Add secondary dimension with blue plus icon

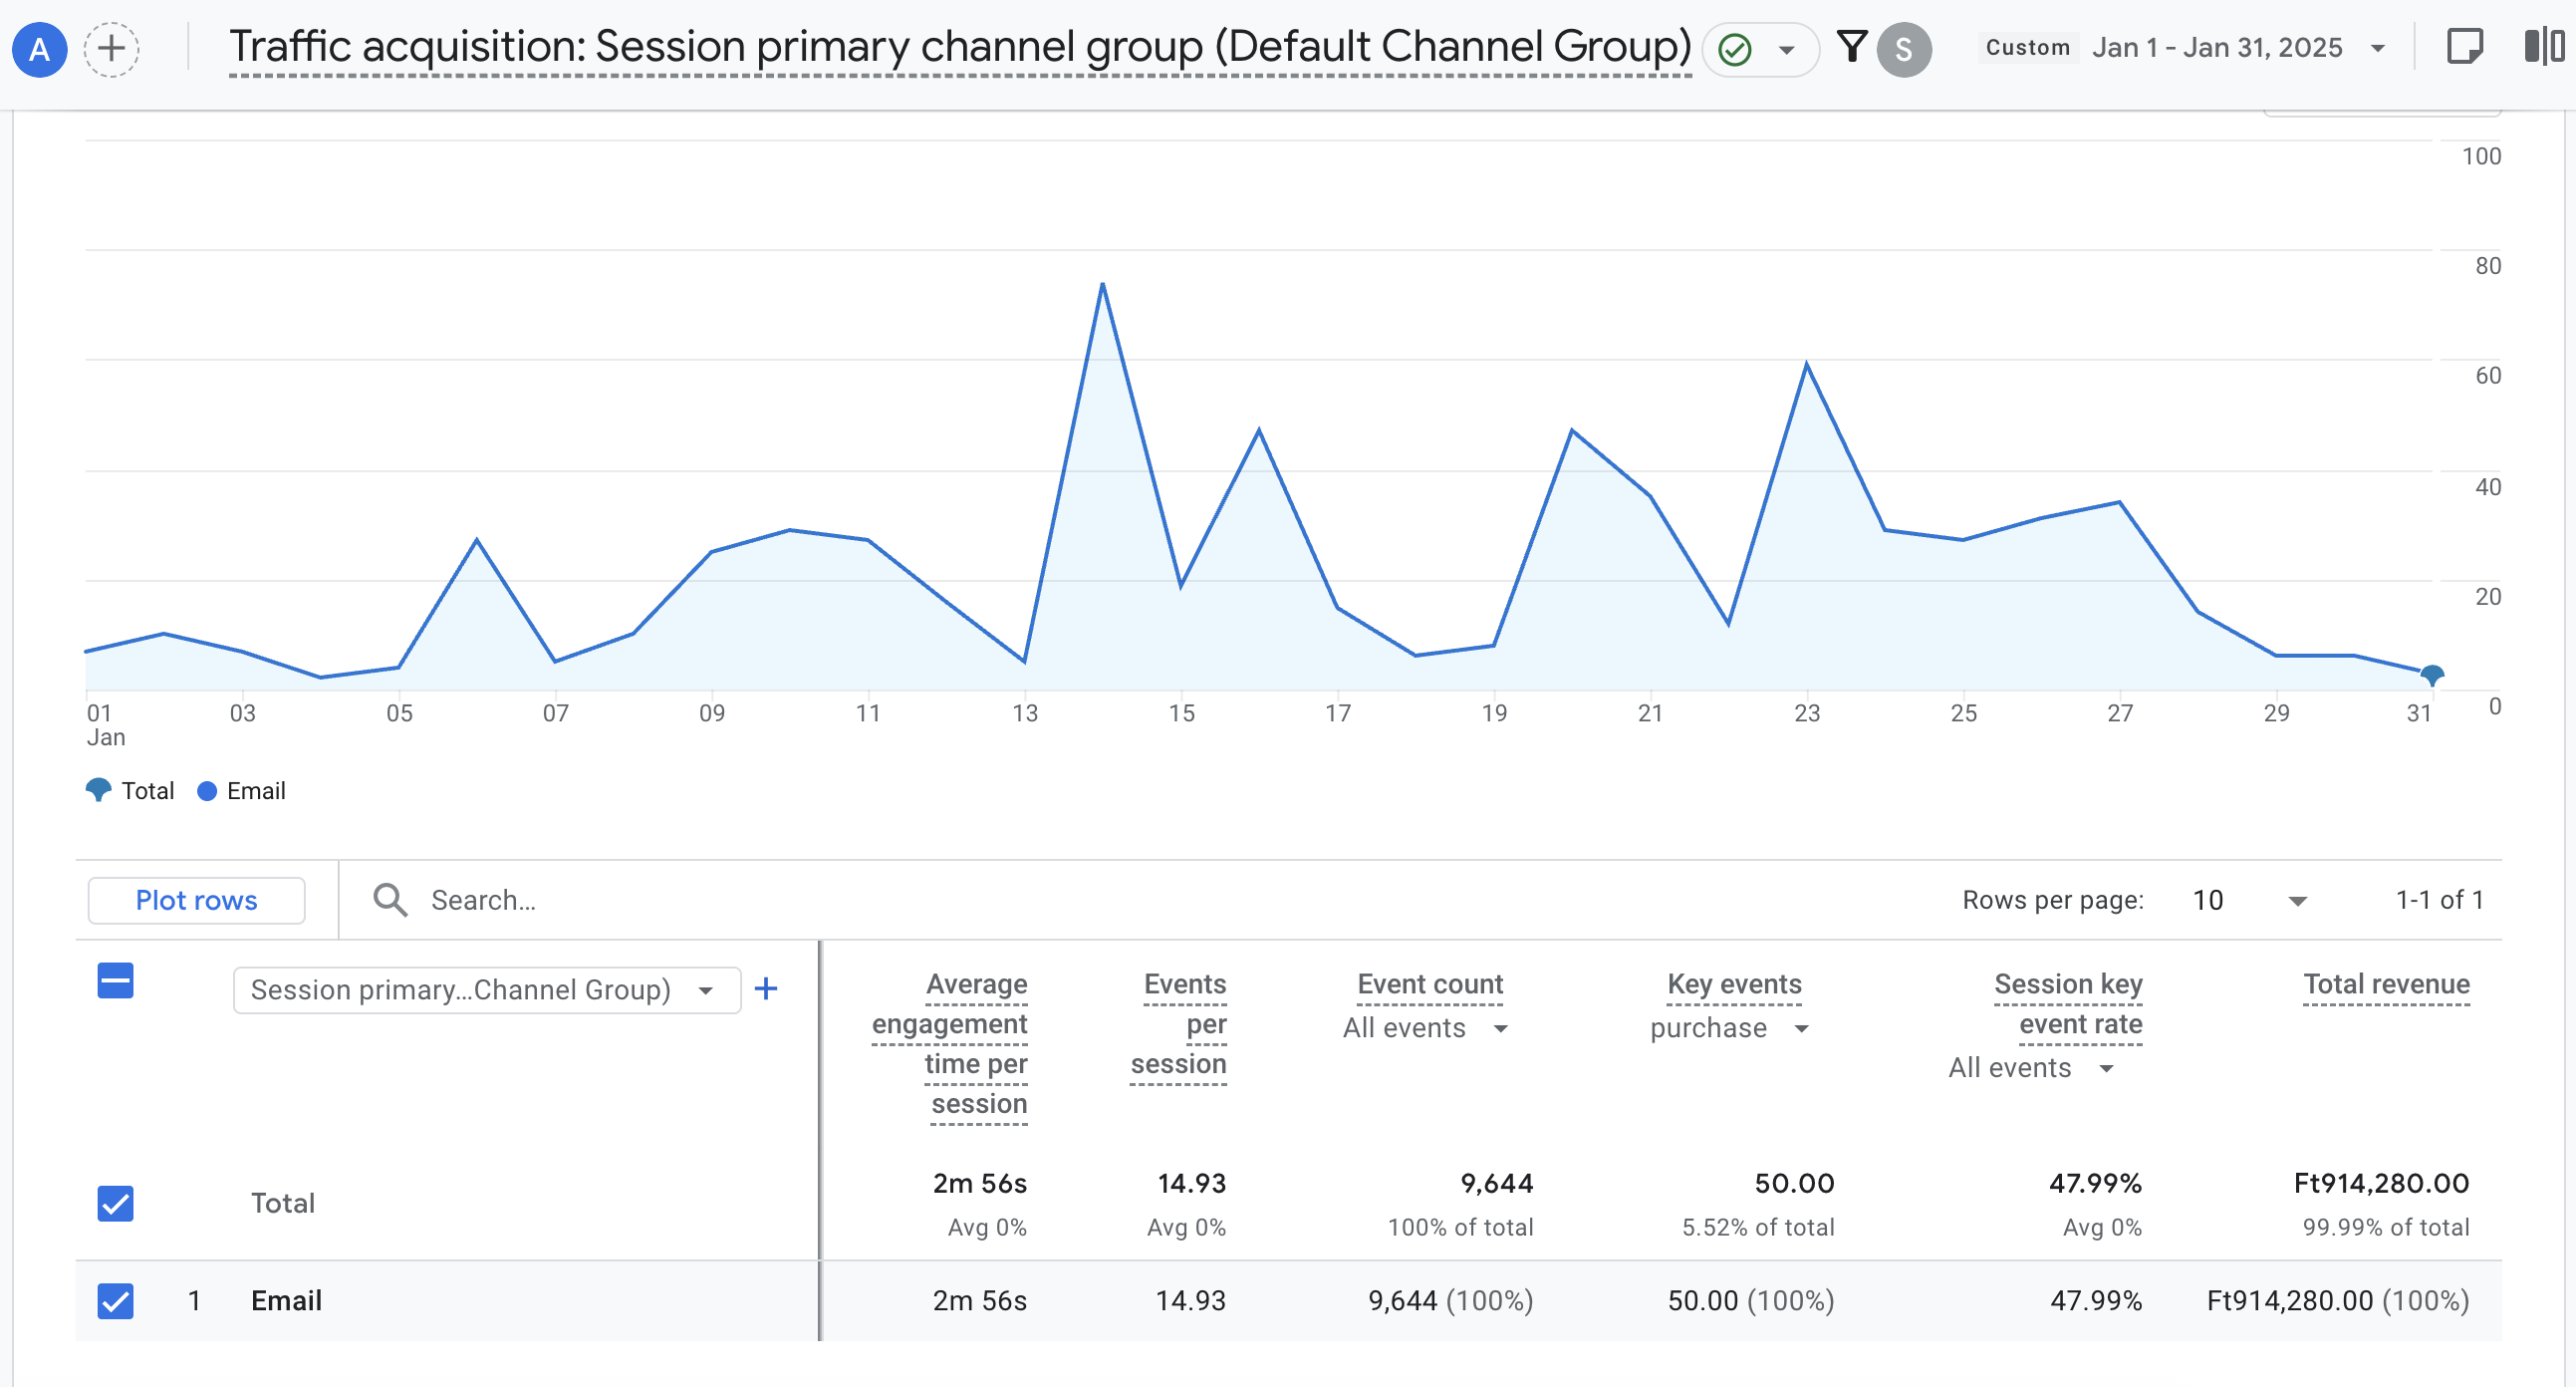(x=766, y=989)
